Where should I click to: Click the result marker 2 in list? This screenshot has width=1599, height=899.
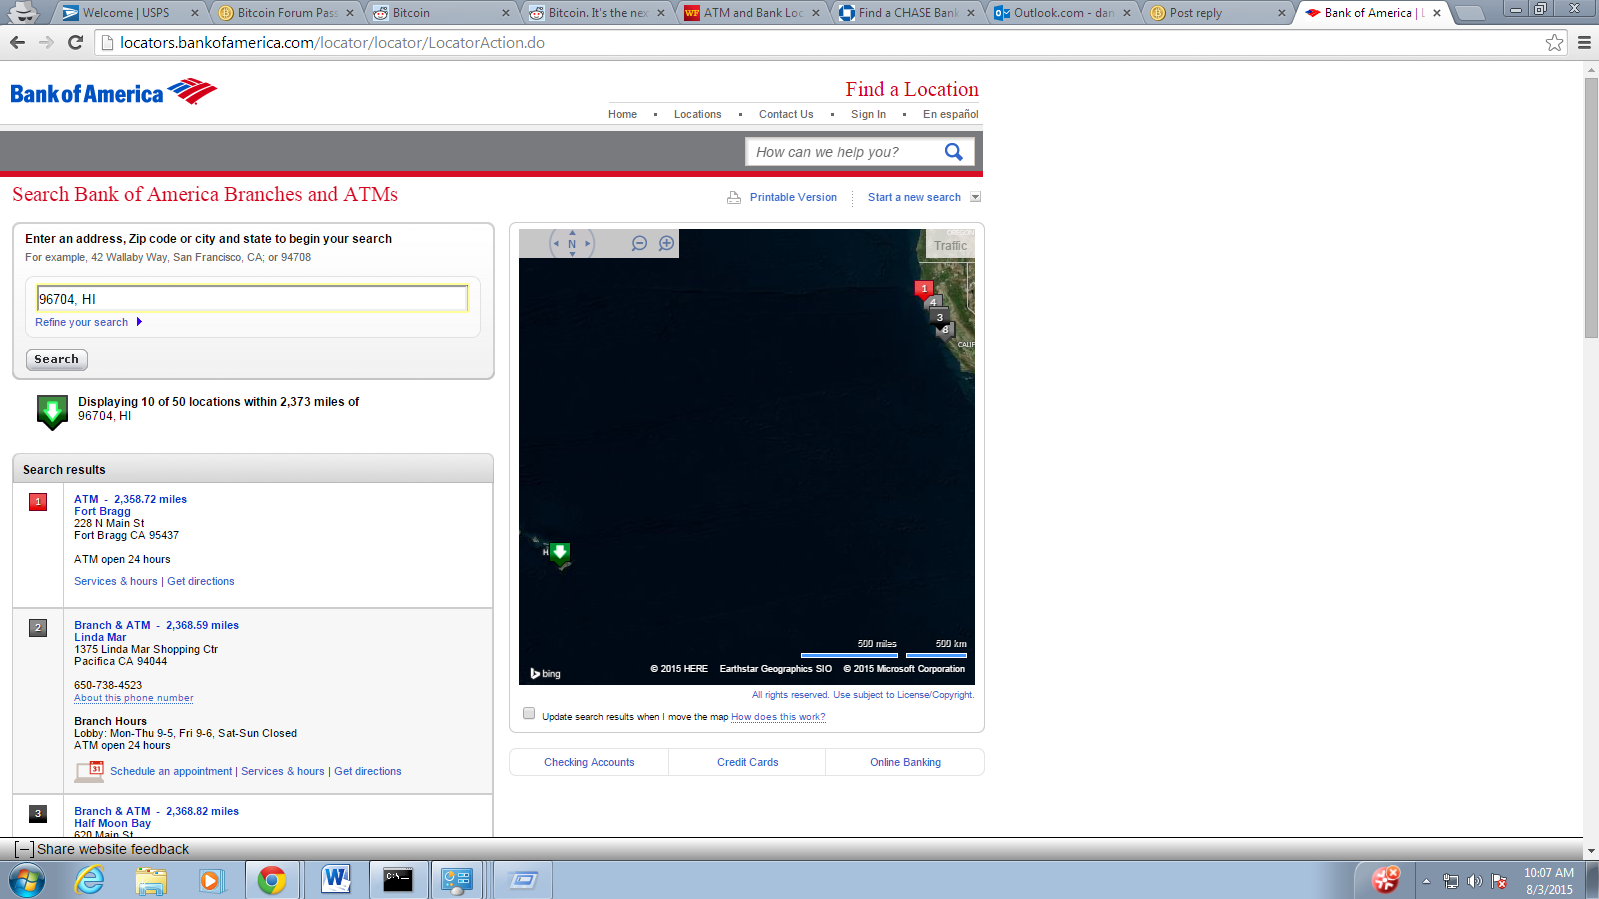[38, 628]
